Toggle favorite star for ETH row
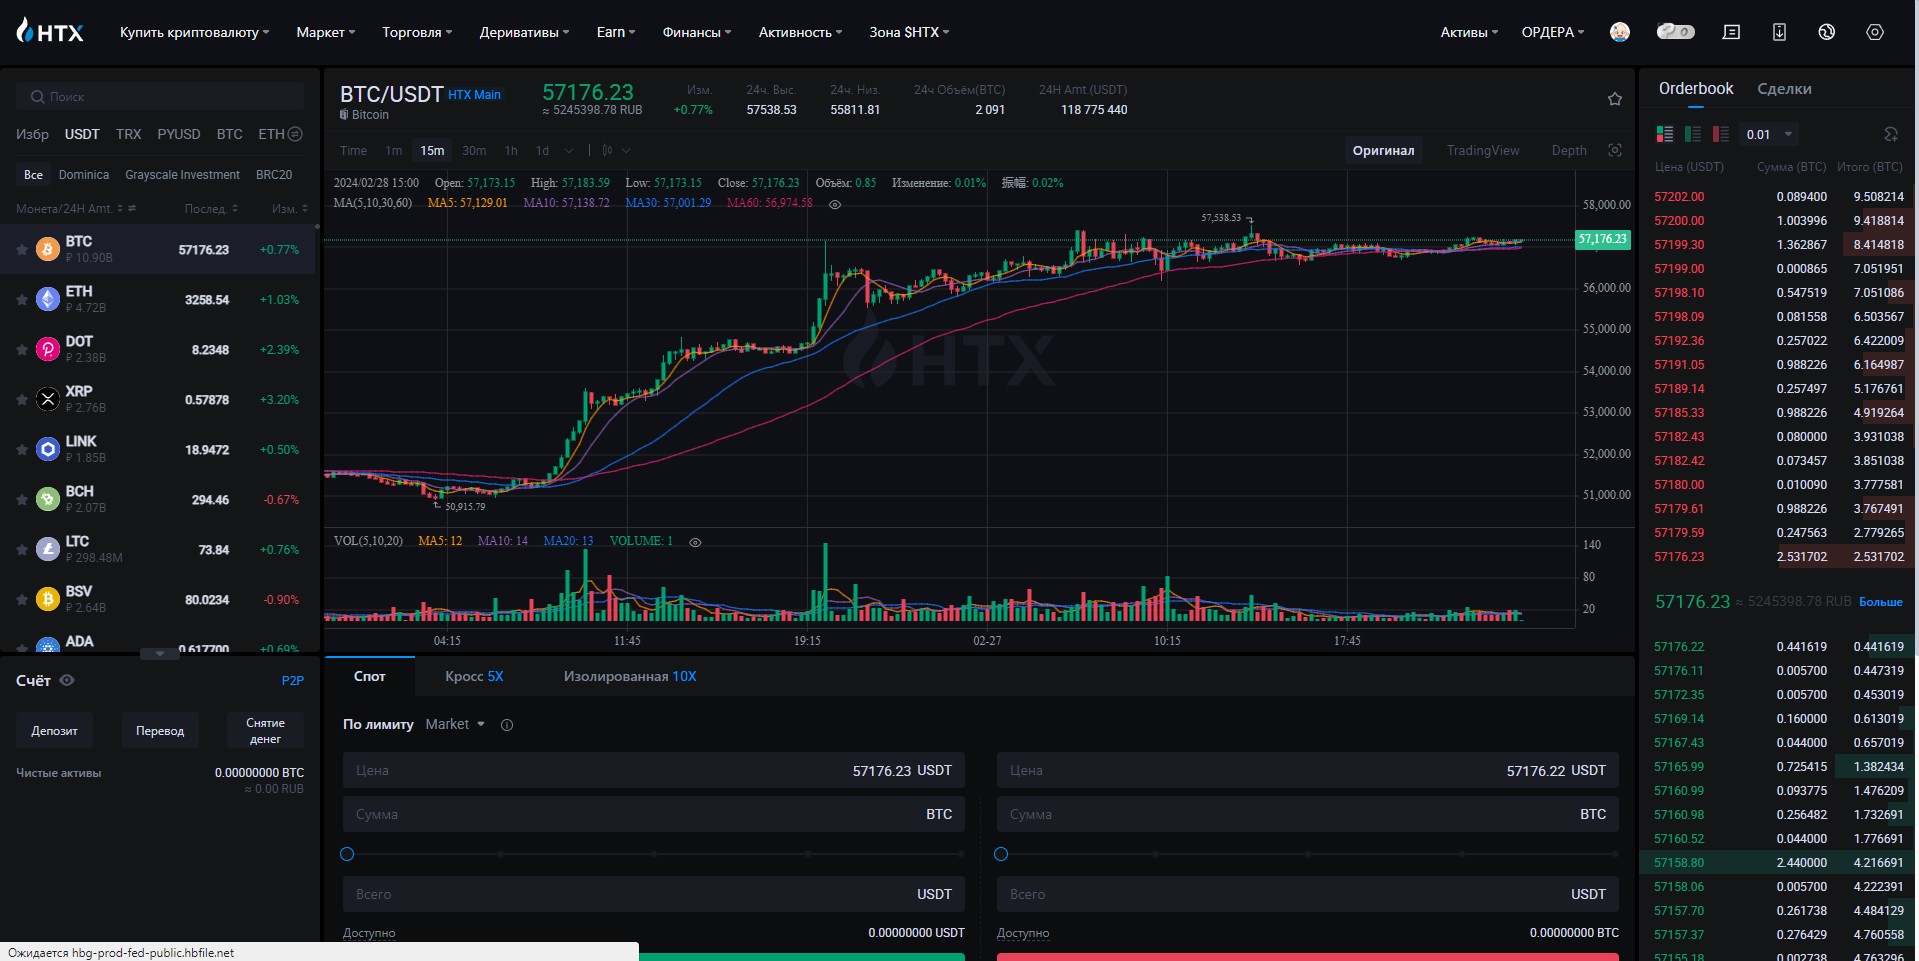 [x=22, y=300]
